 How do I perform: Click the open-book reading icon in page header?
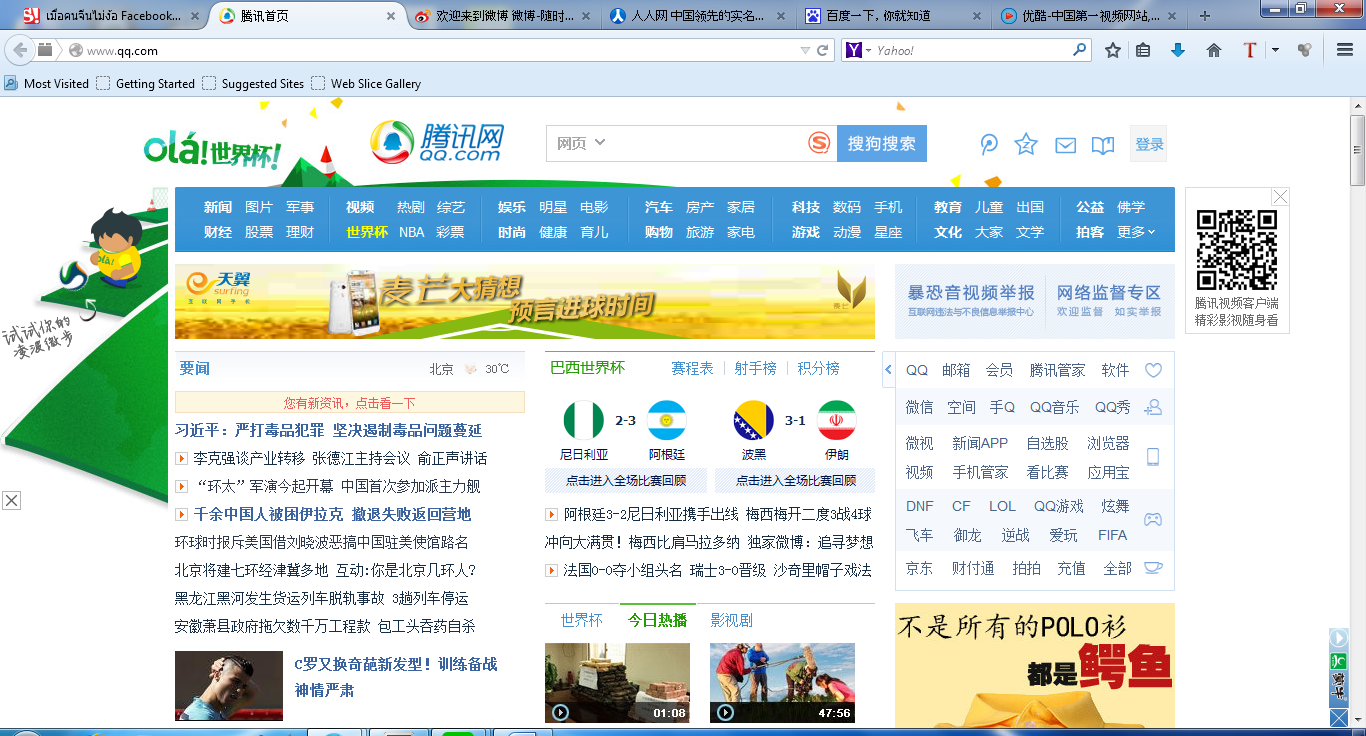[1103, 146]
